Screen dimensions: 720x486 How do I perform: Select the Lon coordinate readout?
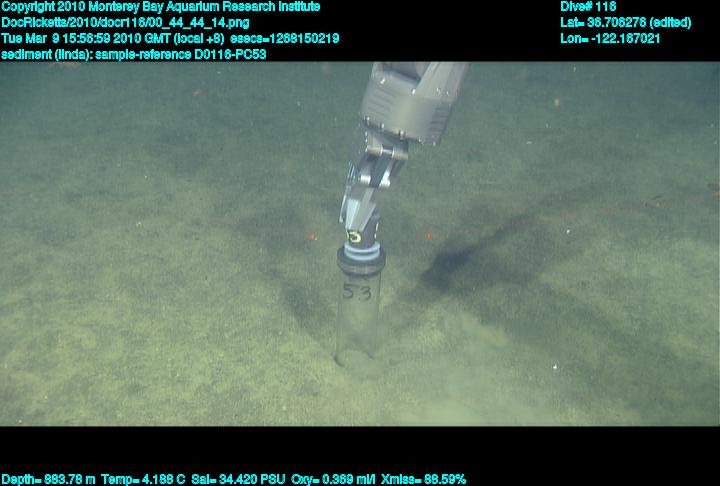click(610, 38)
